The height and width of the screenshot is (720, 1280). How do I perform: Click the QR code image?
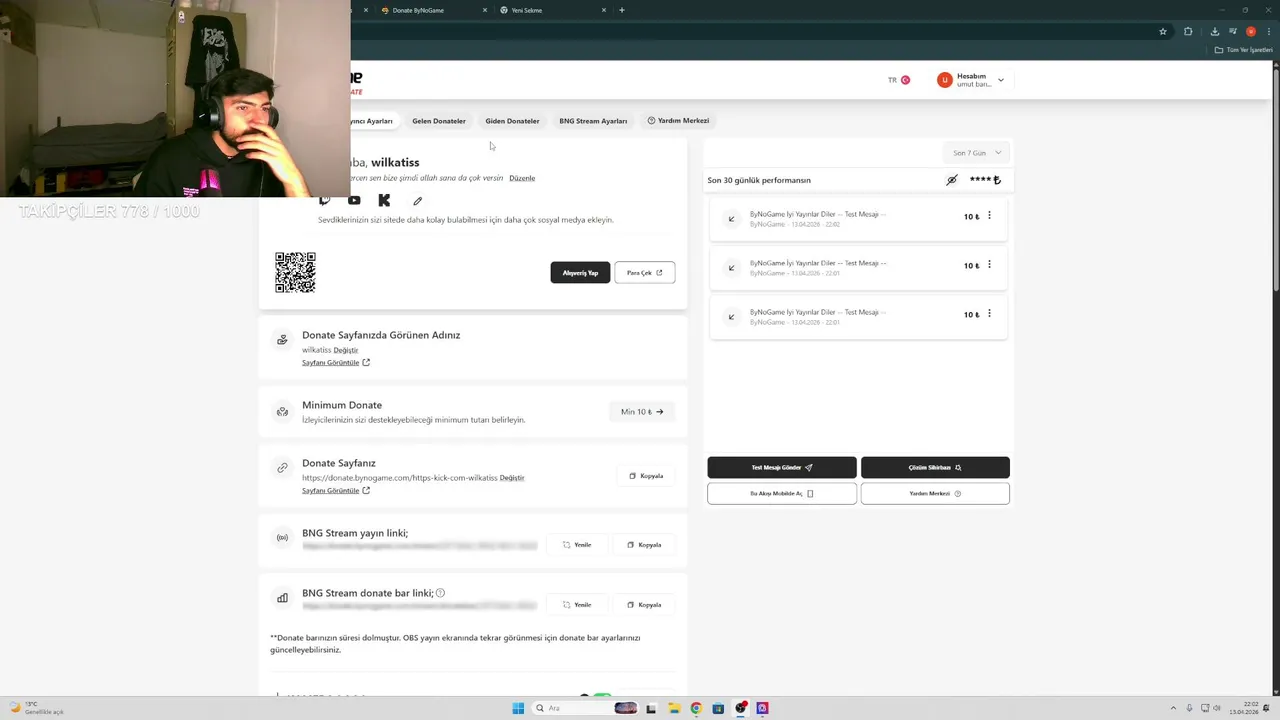(295, 272)
